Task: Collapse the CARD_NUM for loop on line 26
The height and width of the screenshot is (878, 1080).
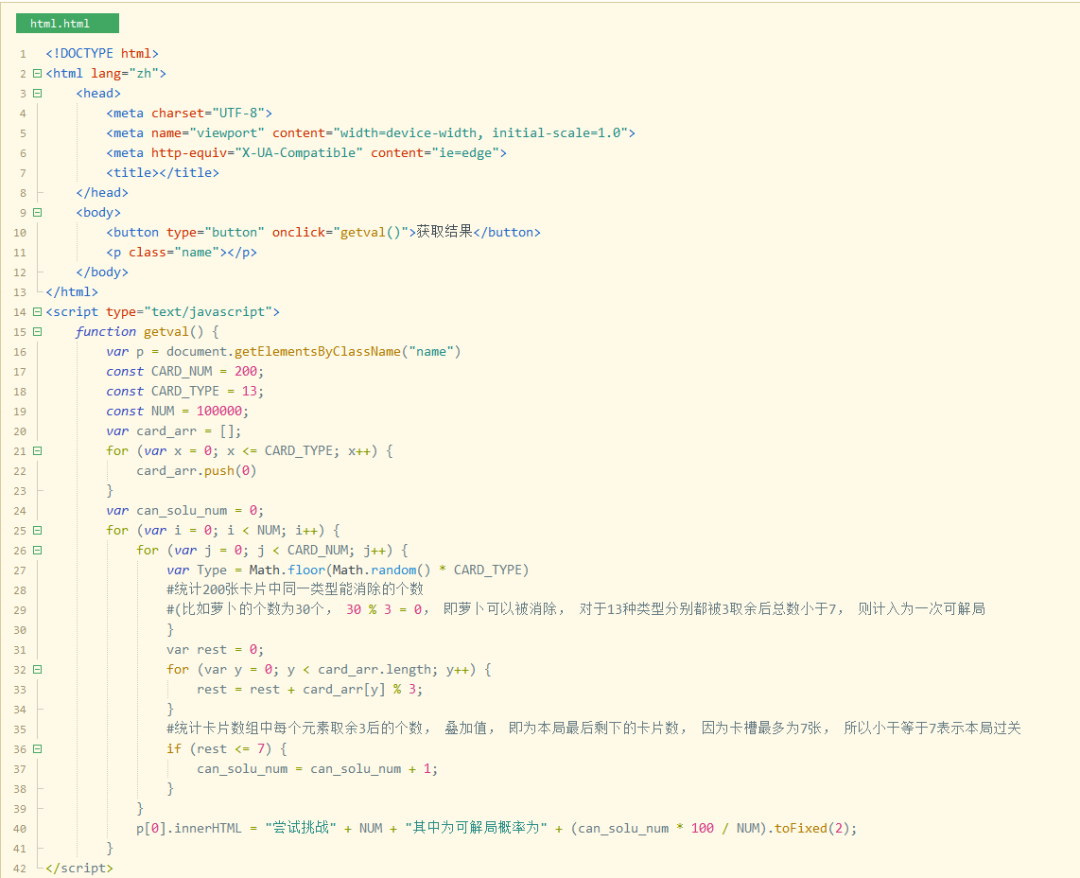Action: click(37, 550)
